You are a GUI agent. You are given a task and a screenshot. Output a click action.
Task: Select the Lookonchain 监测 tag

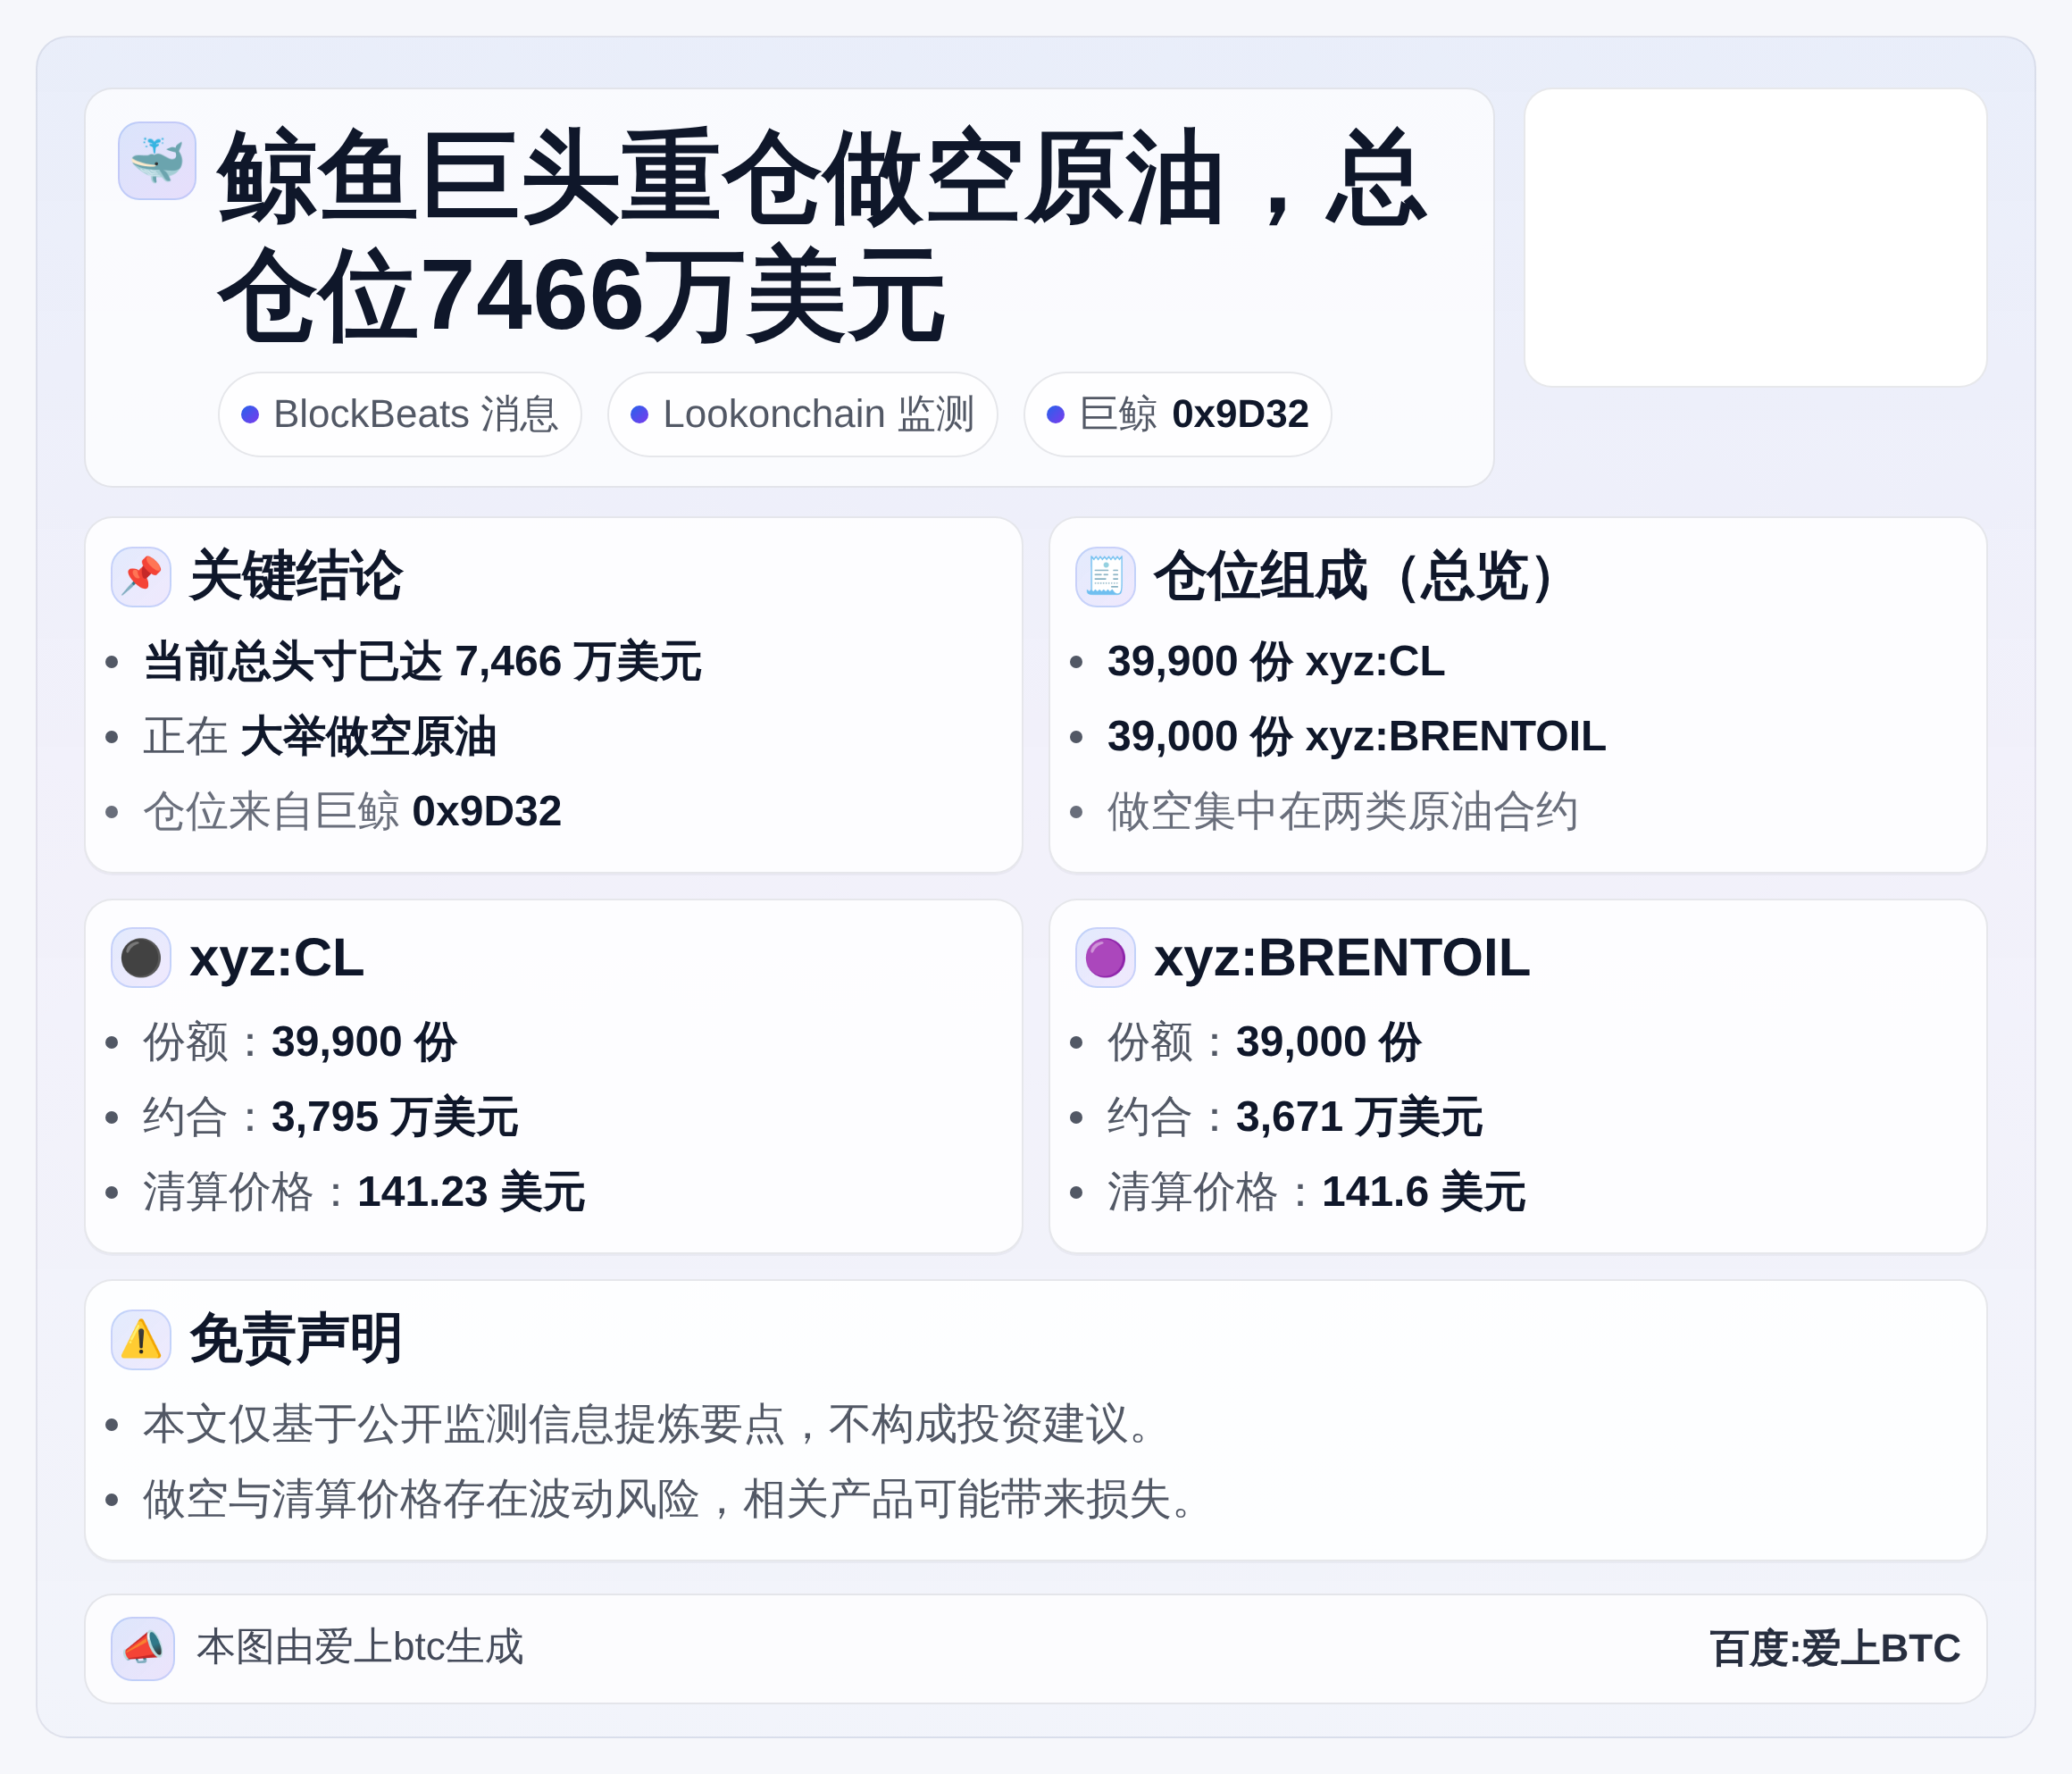tap(802, 414)
